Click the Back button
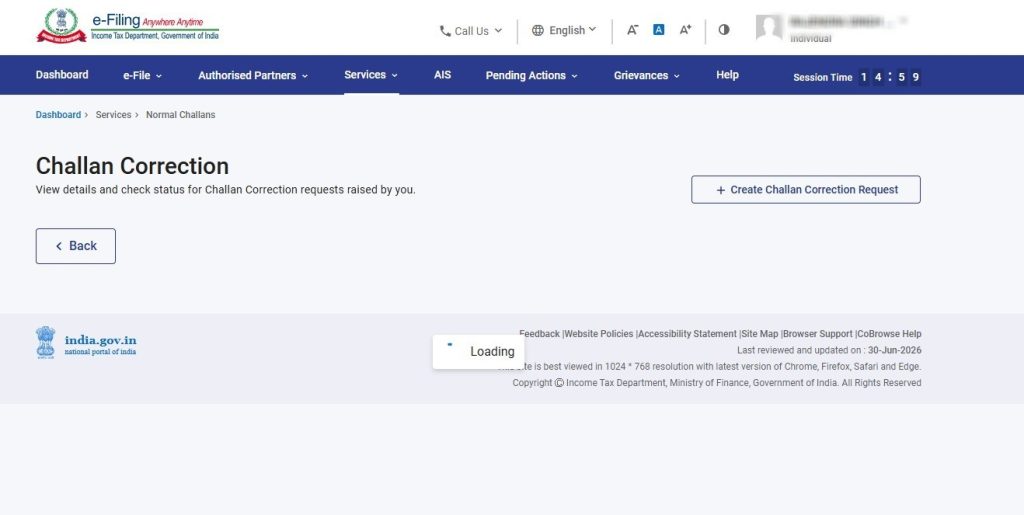This screenshot has height=515, width=1024. pyautogui.click(x=76, y=246)
